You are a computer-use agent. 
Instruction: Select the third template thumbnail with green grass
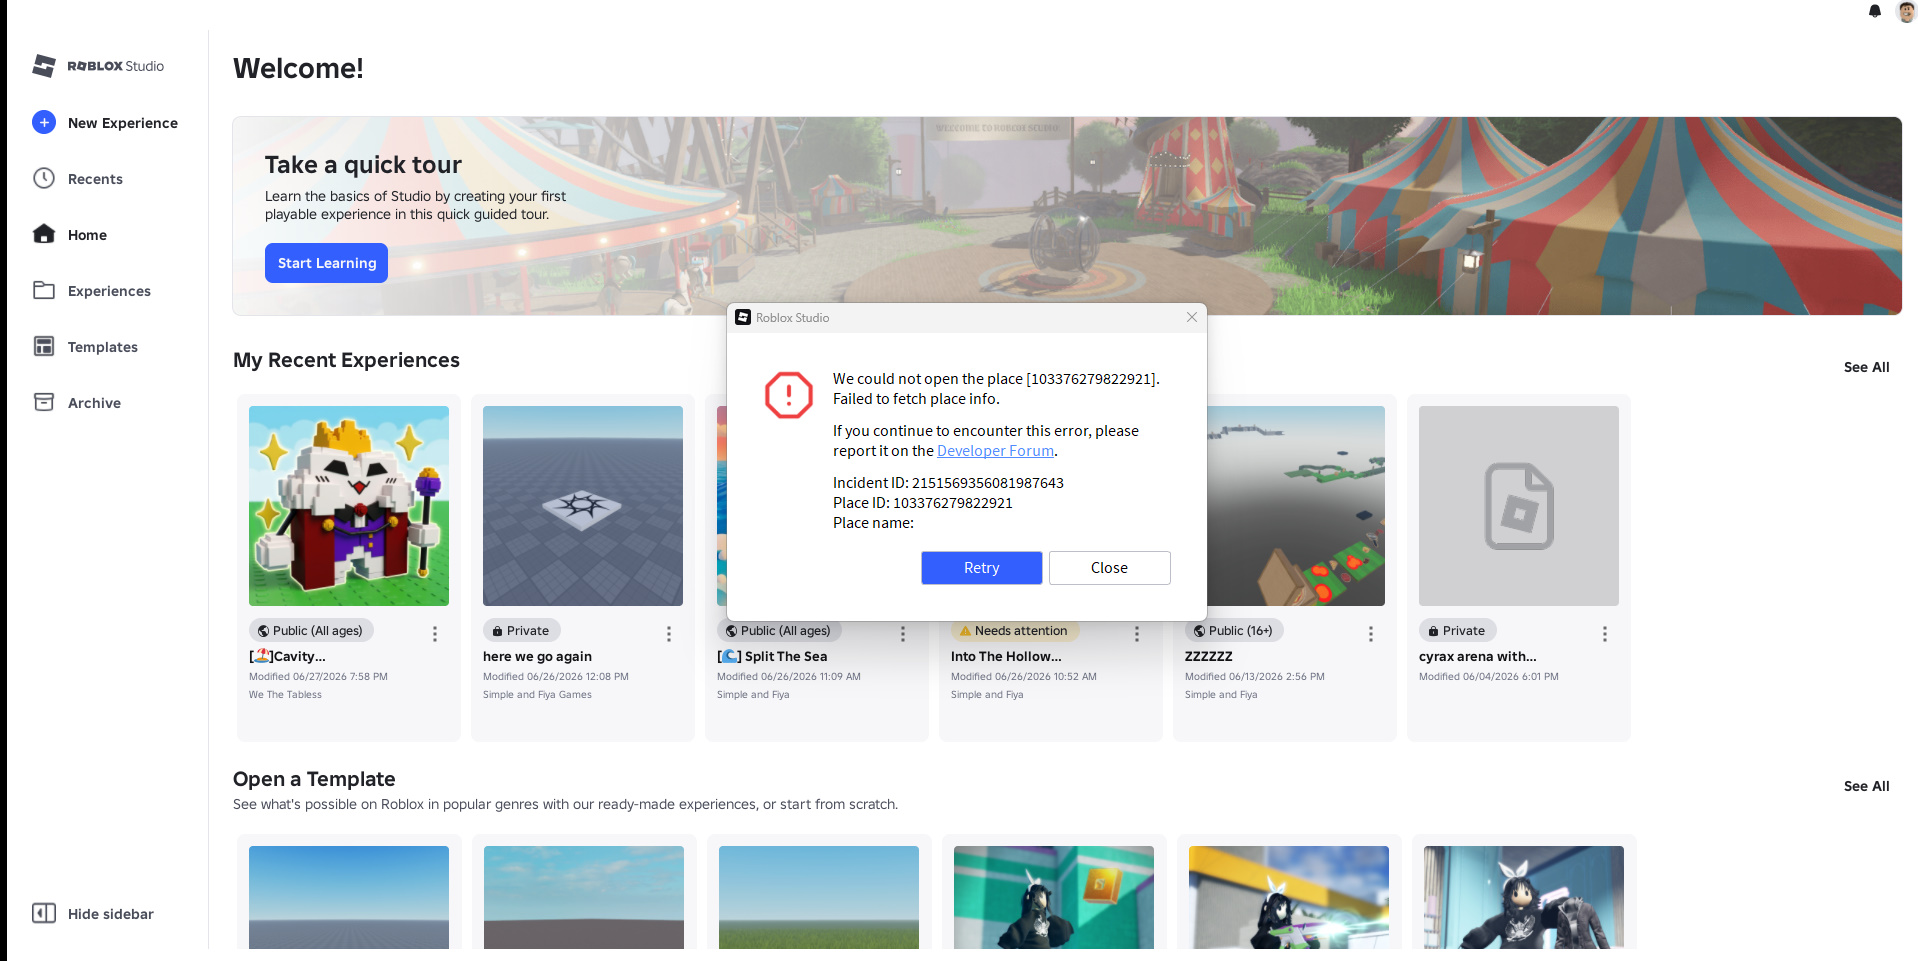(x=819, y=897)
